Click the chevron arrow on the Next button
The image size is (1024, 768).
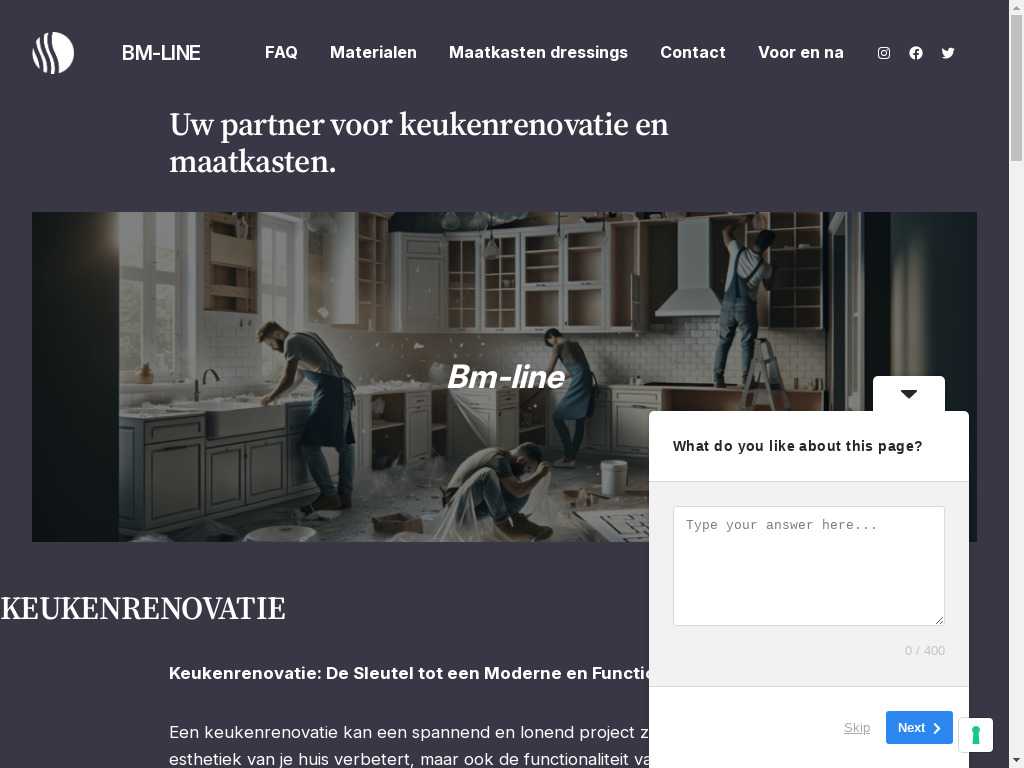[x=936, y=728]
